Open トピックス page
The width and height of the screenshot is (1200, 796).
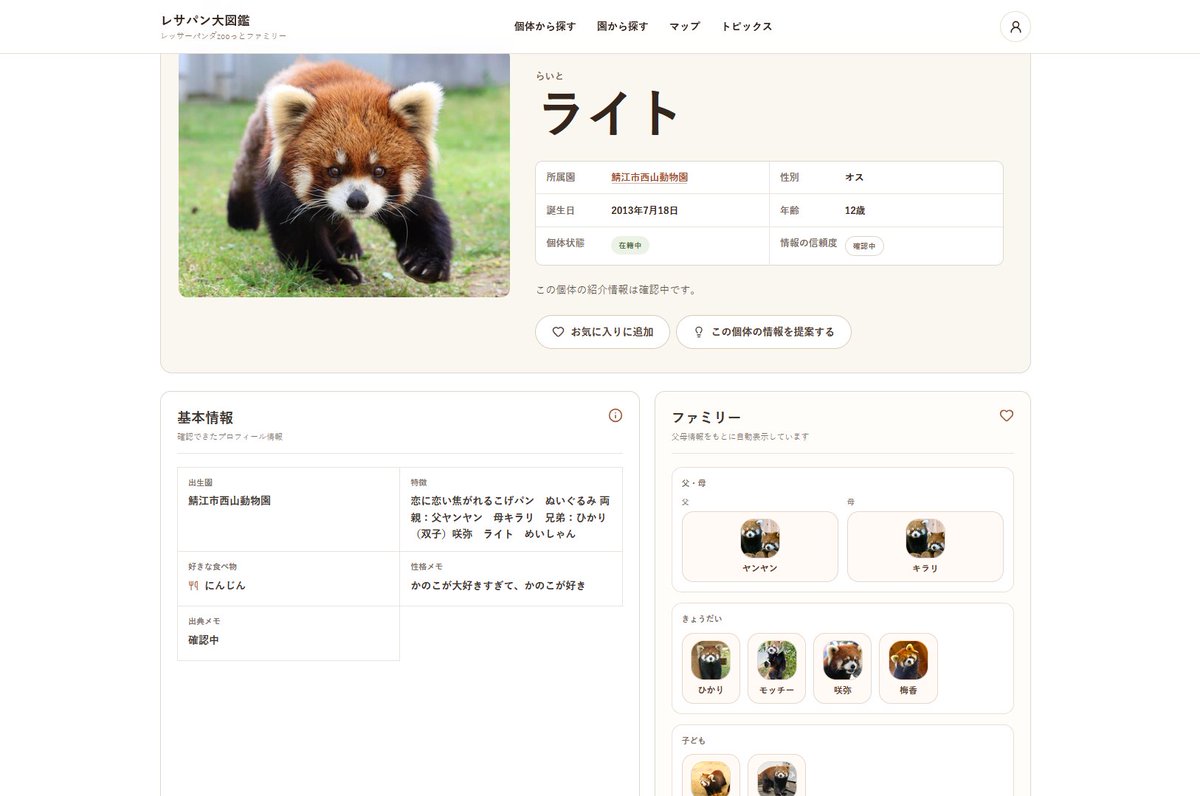tap(747, 27)
